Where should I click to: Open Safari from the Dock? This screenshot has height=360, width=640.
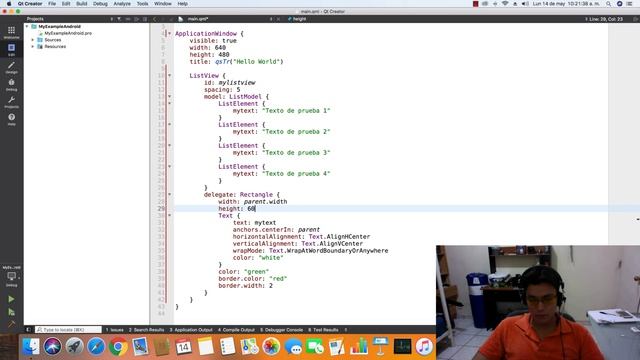pyautogui.click(x=96, y=347)
